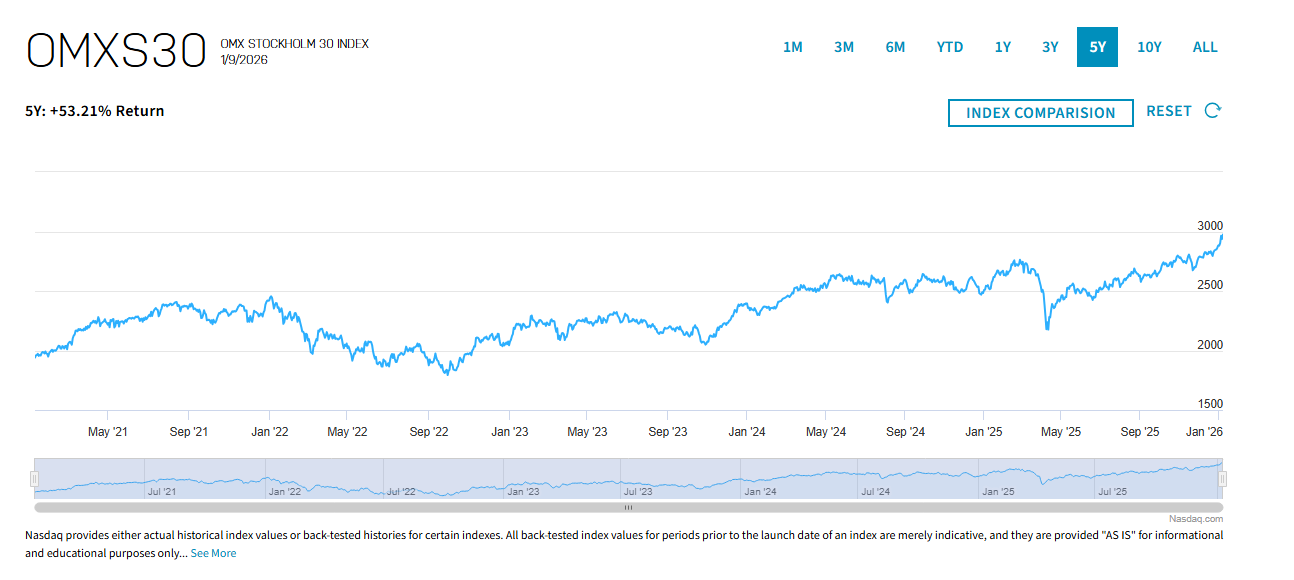Viewport: 1294px width, 580px height.
Task: Select the 1Y range option
Action: tap(1002, 47)
